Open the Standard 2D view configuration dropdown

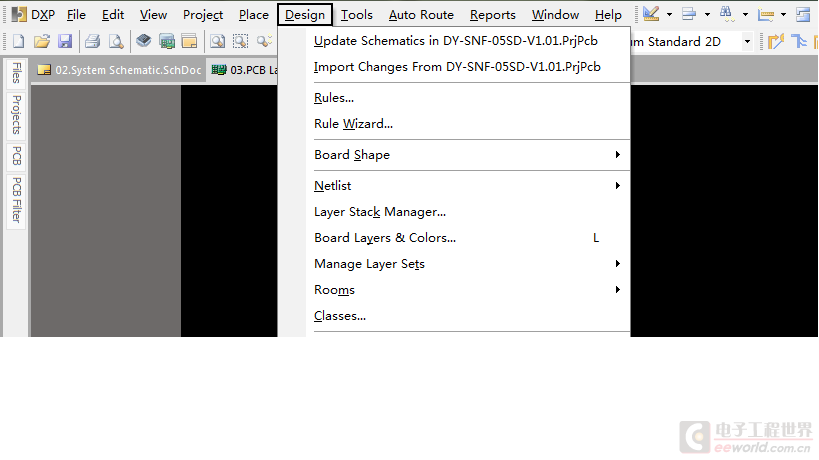[747, 41]
